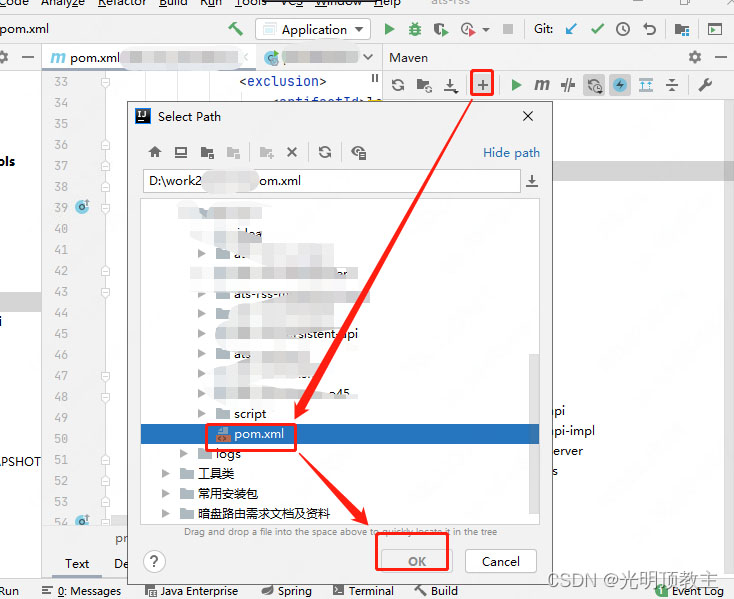Open the Refactor menu
This screenshot has width=734, height=599.
(x=122, y=3)
